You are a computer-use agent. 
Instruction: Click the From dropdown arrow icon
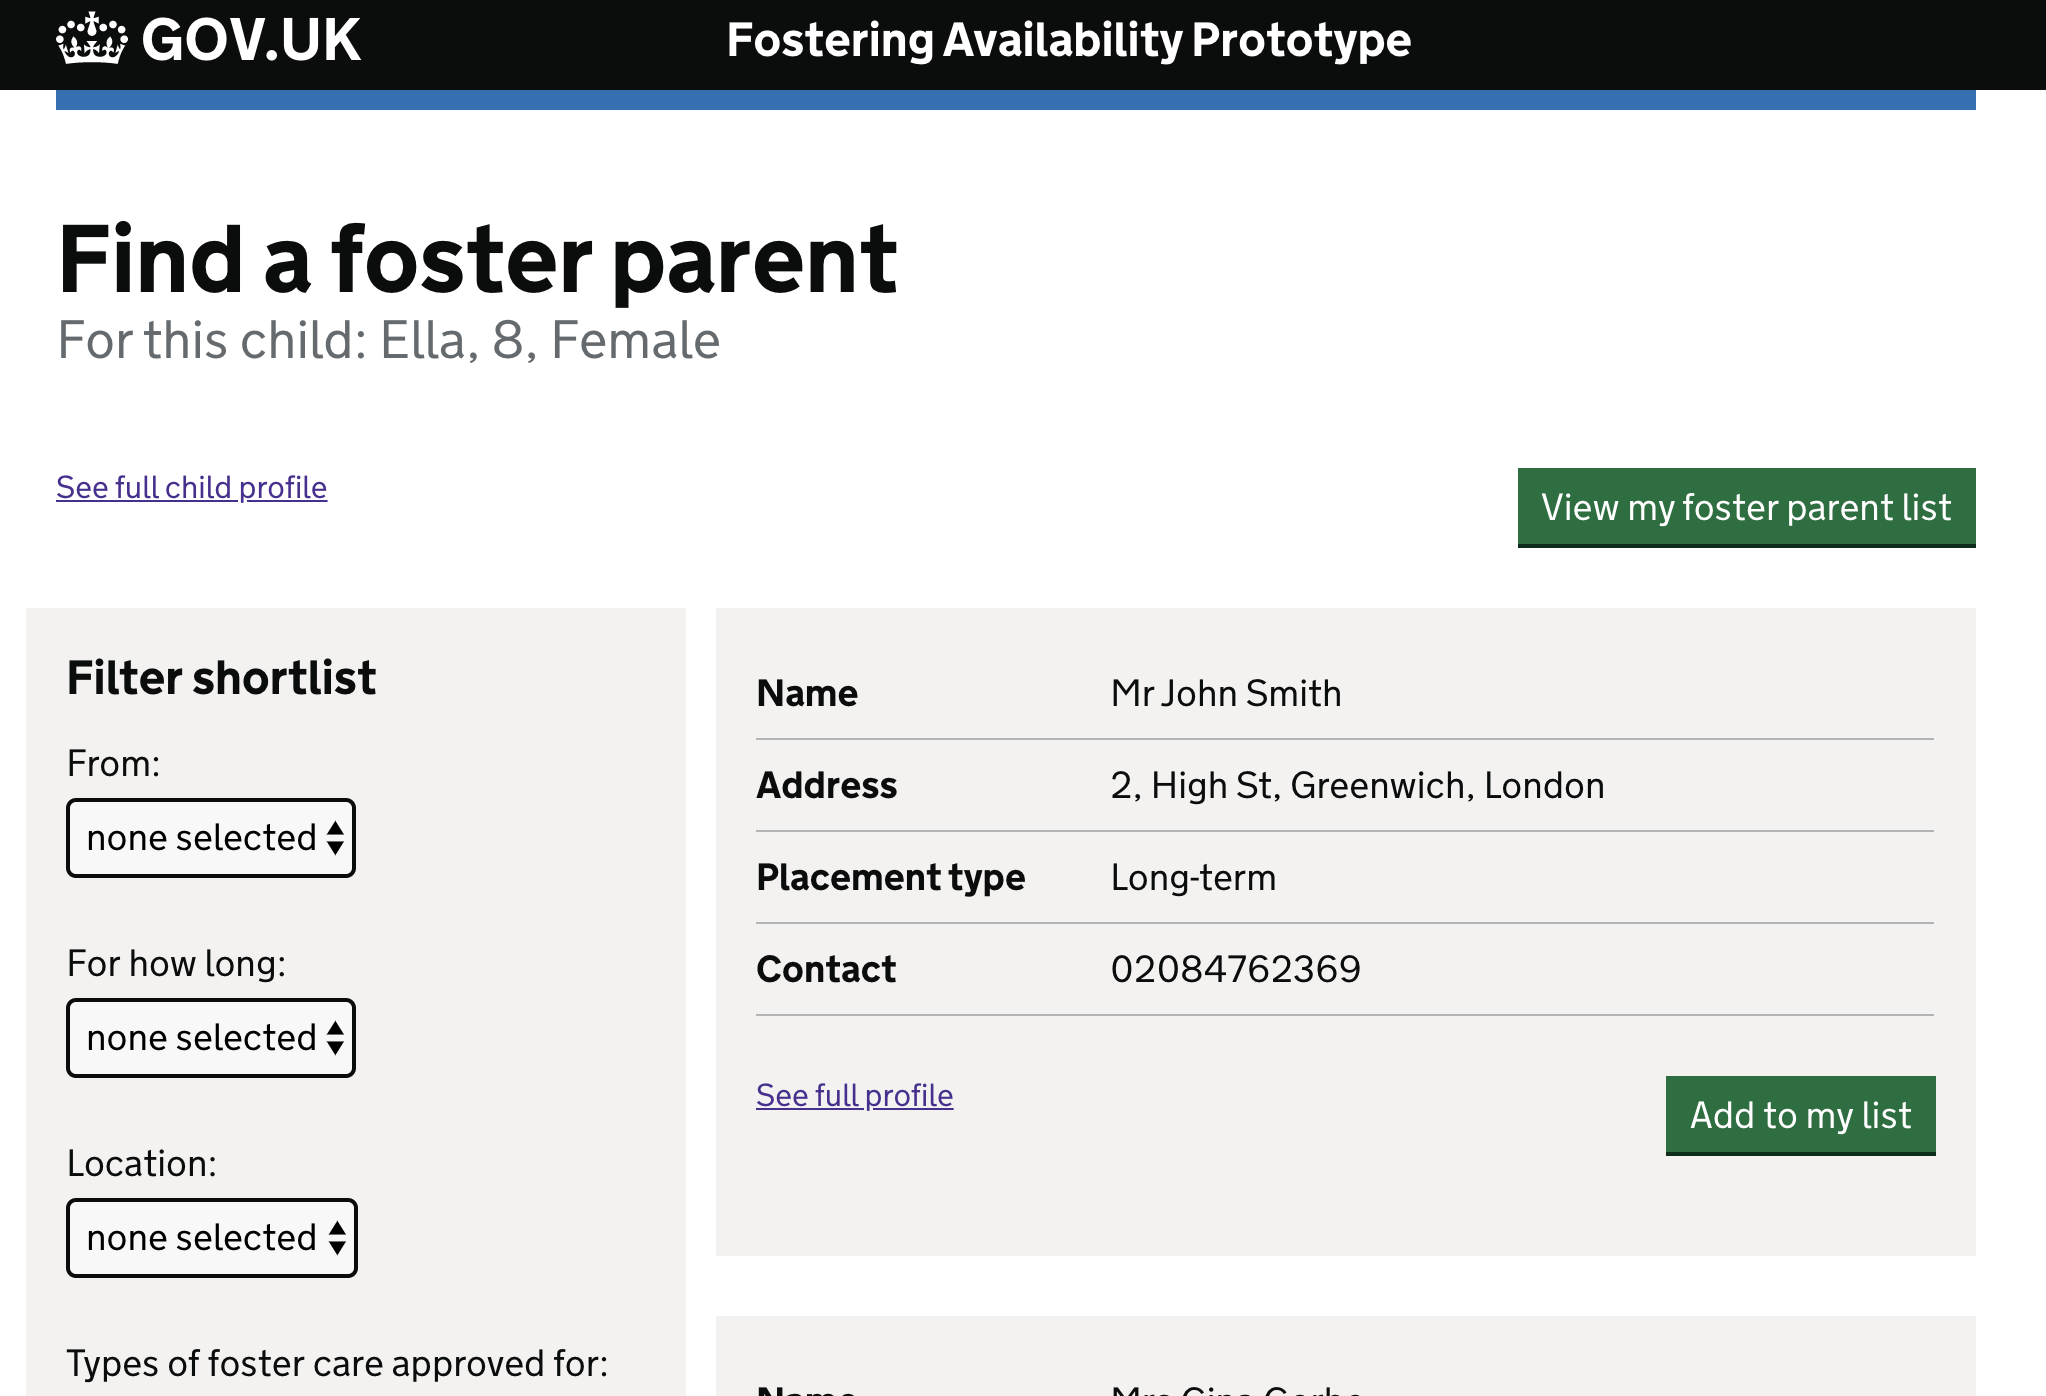pyautogui.click(x=335, y=838)
